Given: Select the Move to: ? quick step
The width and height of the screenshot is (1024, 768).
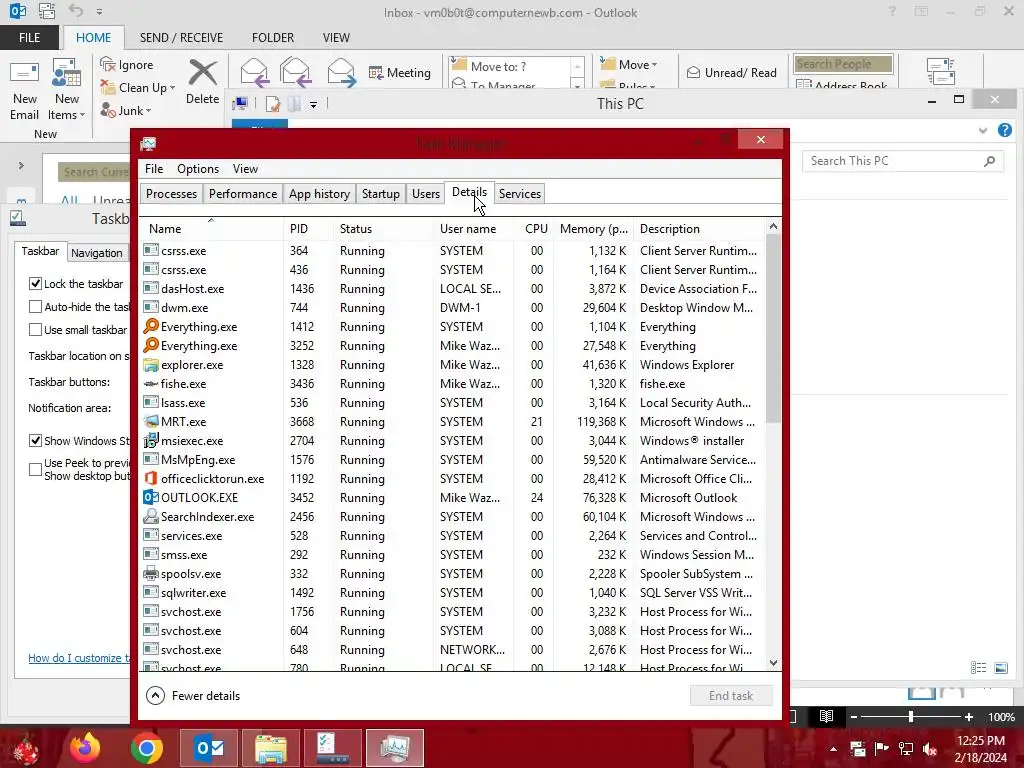Looking at the screenshot, I should (510, 66).
